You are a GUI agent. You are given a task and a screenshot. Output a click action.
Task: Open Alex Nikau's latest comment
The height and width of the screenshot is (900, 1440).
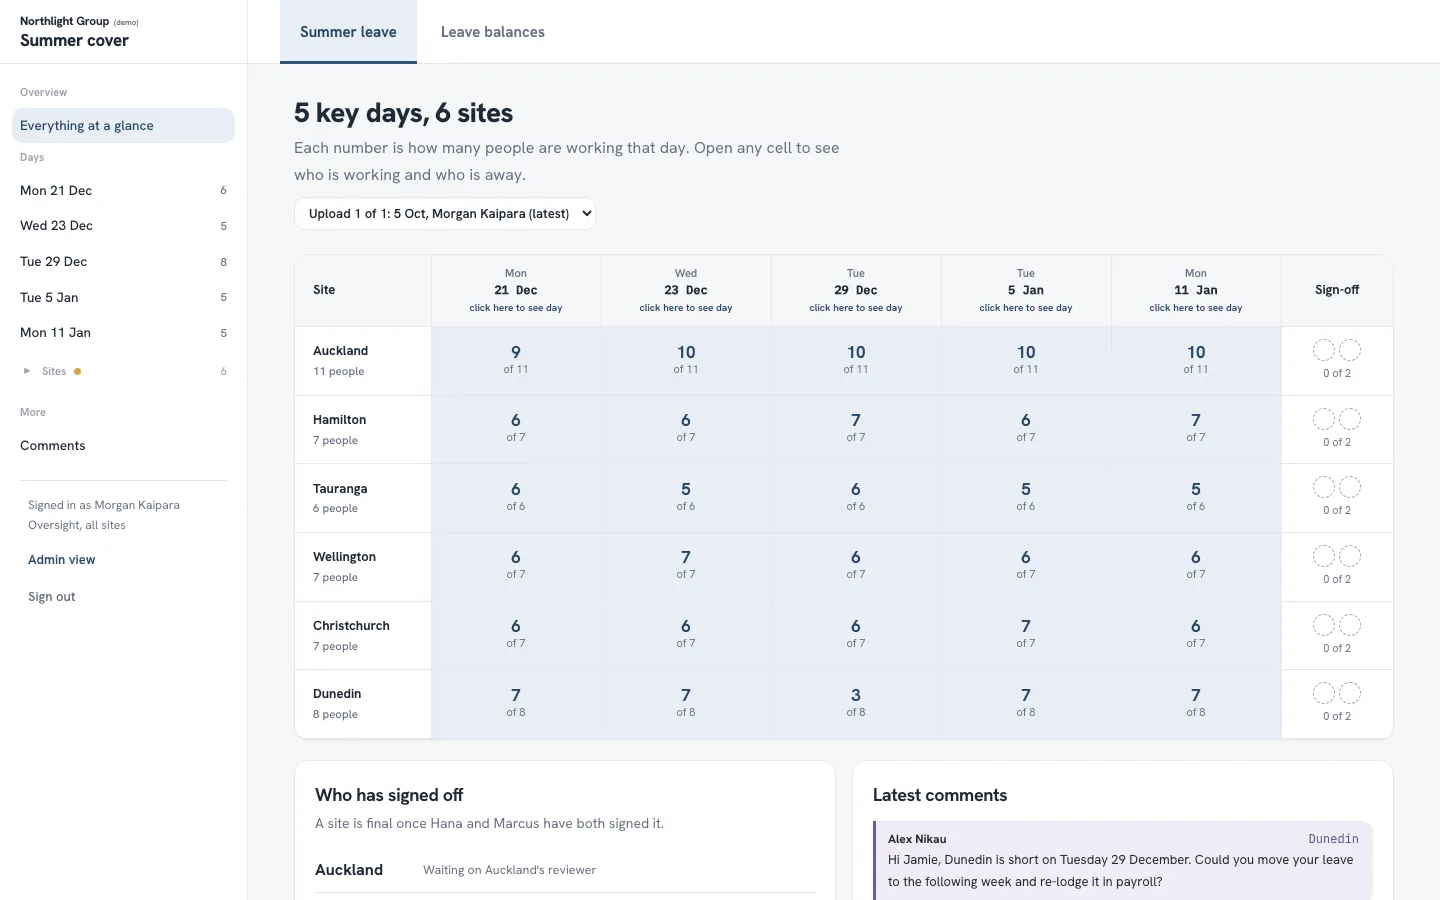click(1123, 862)
